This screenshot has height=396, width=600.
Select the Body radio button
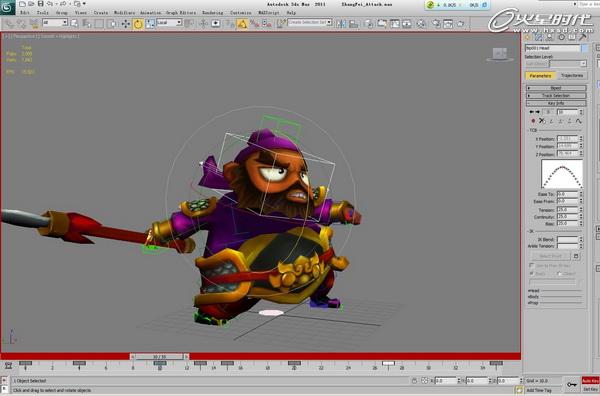(x=532, y=274)
